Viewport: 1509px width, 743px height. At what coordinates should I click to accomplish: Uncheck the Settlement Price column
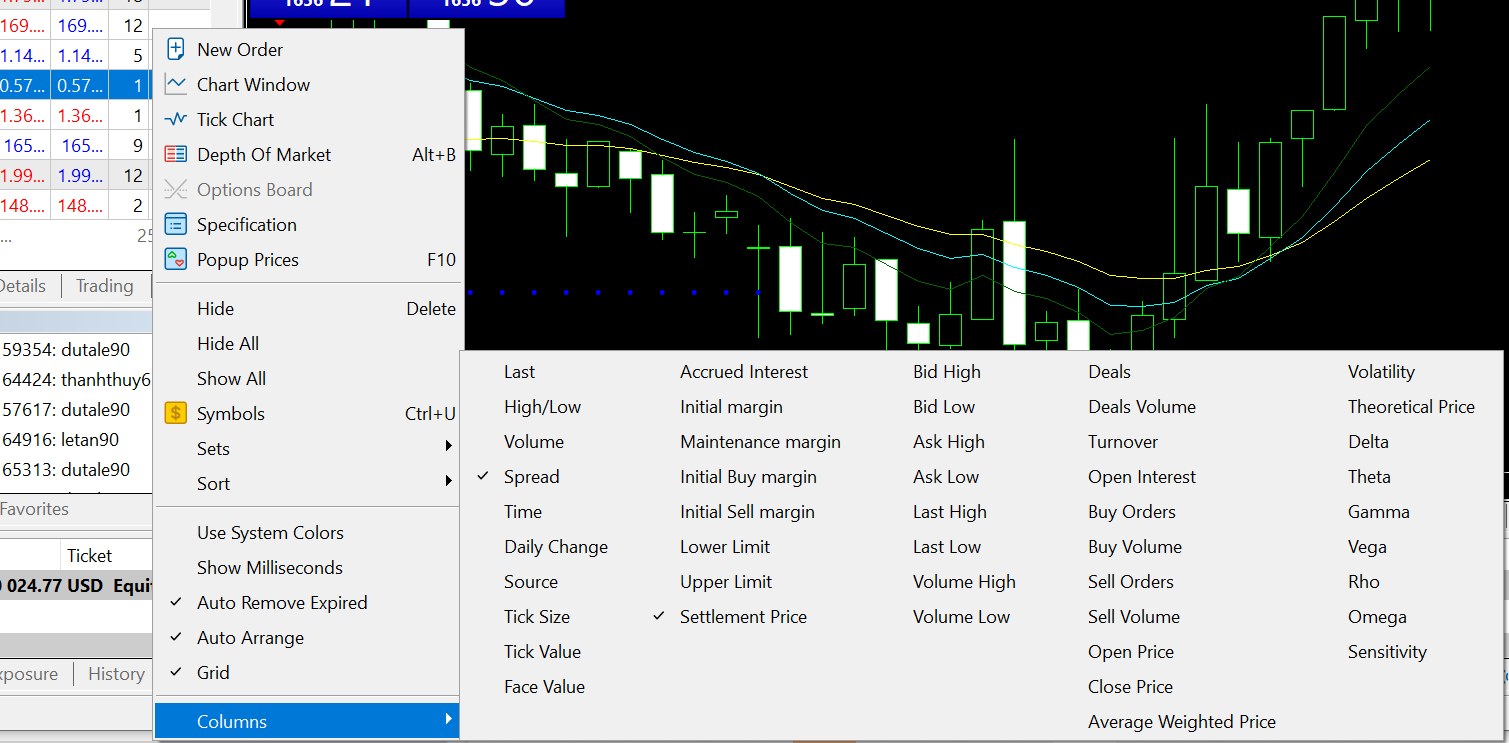[x=743, y=616]
